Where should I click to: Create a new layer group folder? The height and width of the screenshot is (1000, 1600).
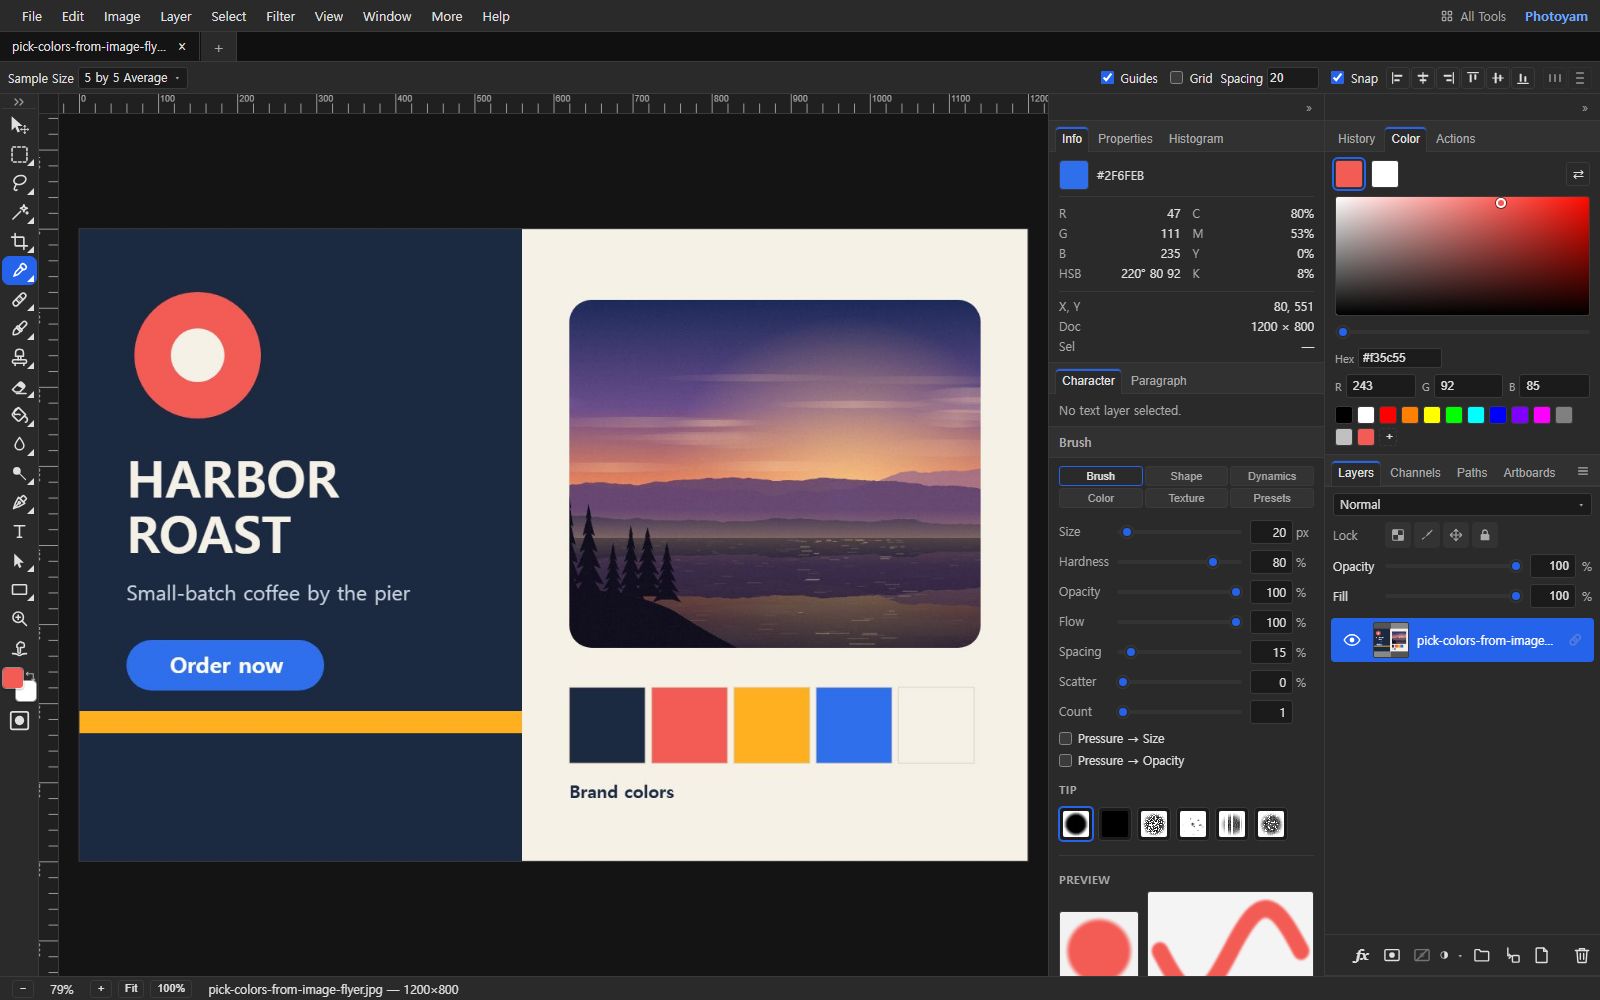[x=1481, y=955]
